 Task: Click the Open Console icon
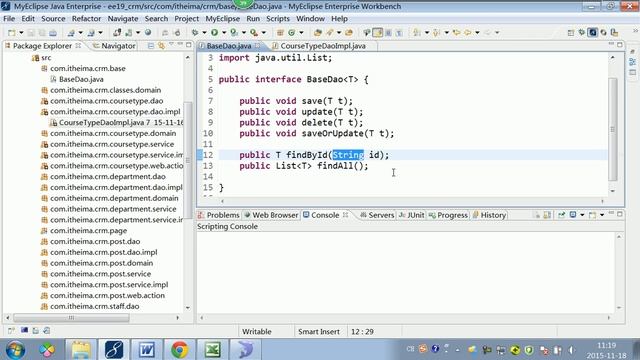tap(592, 215)
